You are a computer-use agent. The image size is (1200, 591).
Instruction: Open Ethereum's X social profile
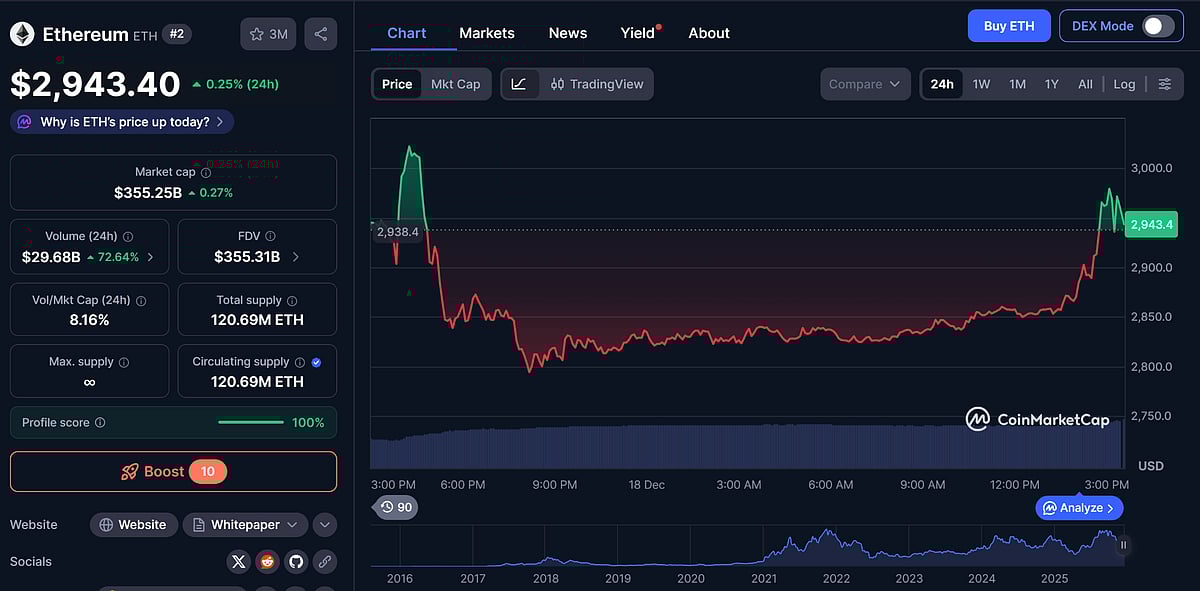238,561
